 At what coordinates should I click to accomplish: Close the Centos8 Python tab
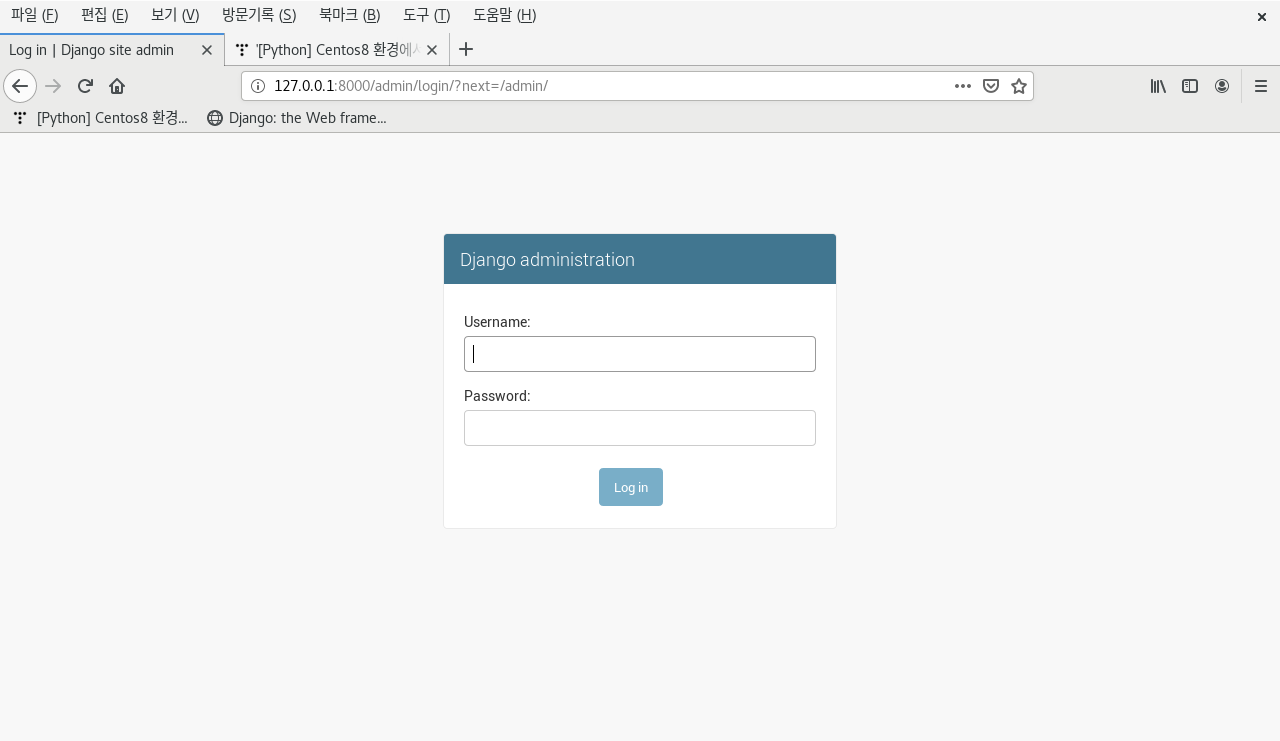(432, 50)
